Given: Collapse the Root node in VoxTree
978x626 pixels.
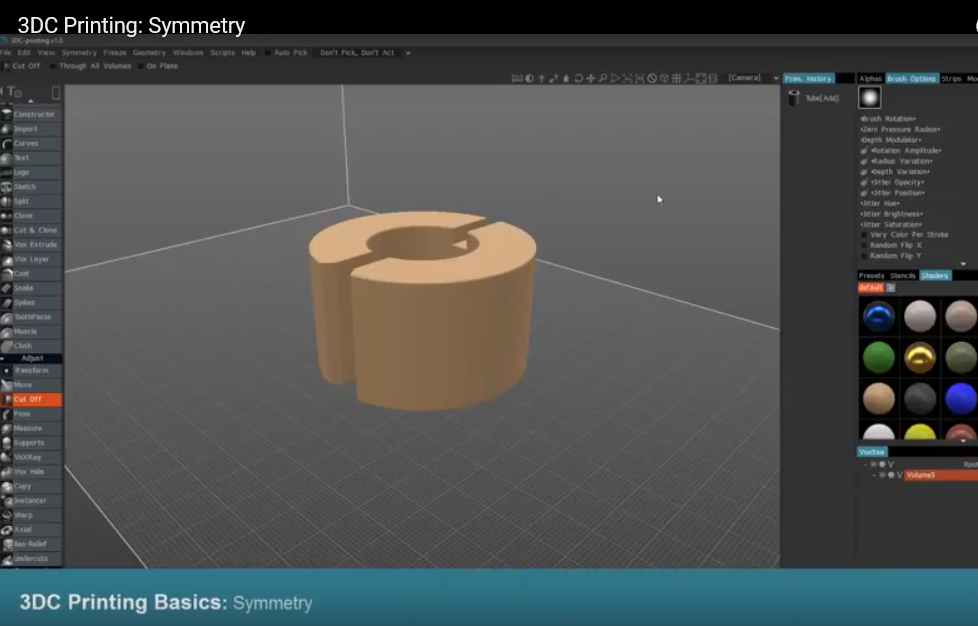Looking at the screenshot, I should click(x=865, y=465).
